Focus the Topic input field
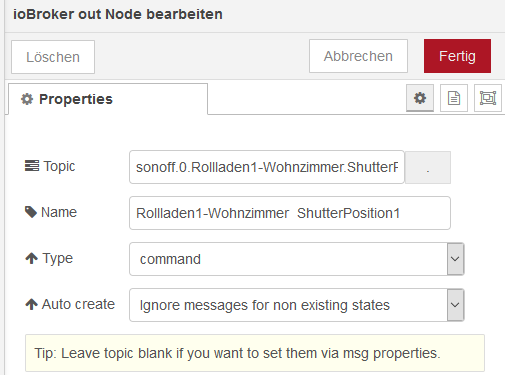Image resolution: width=505 pixels, height=375 pixels. (x=267, y=167)
